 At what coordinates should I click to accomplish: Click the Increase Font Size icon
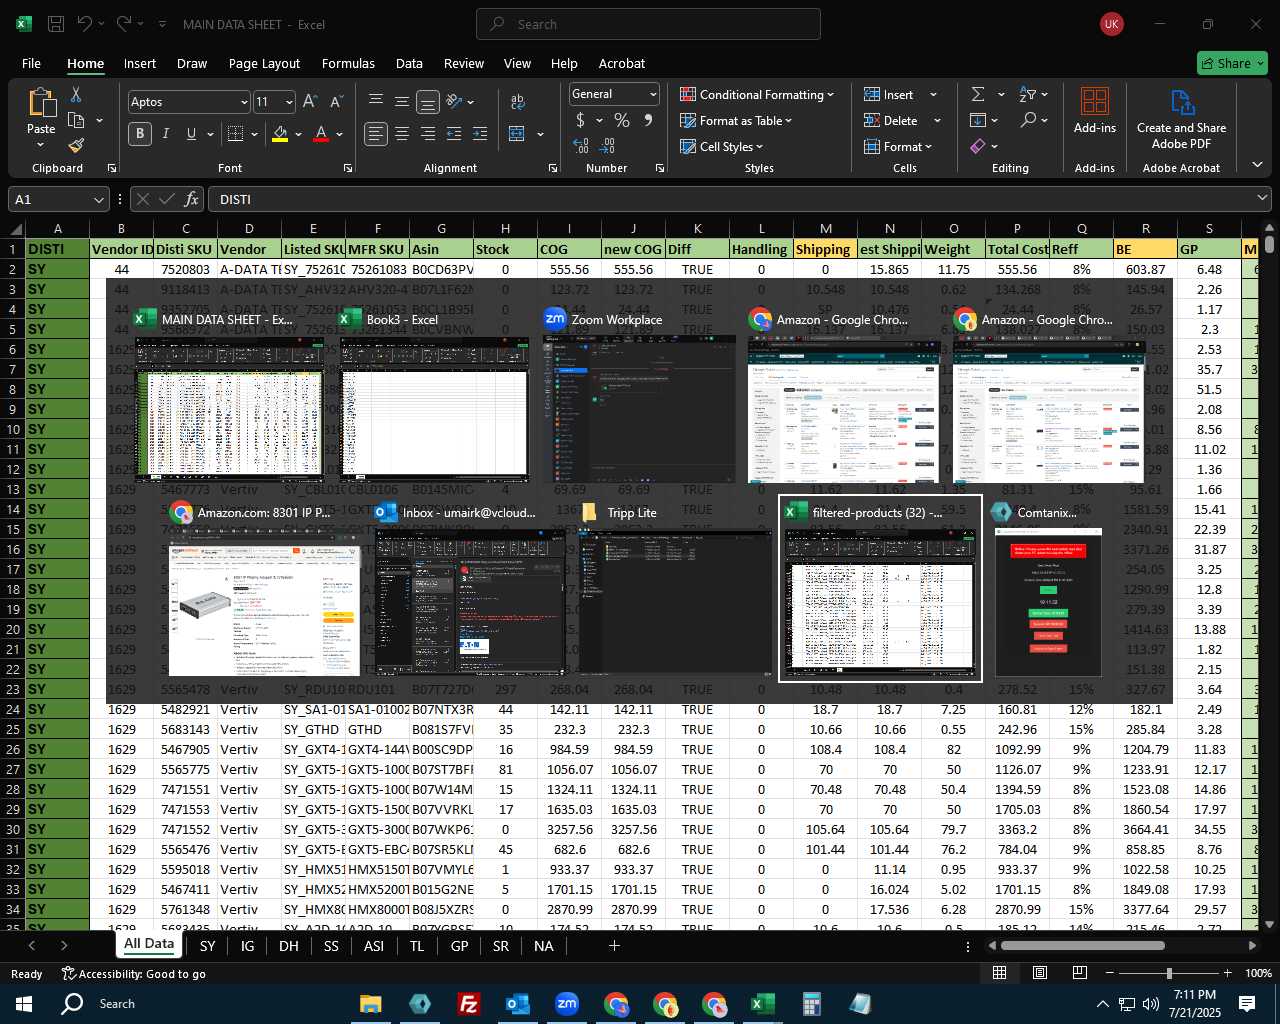tap(310, 102)
